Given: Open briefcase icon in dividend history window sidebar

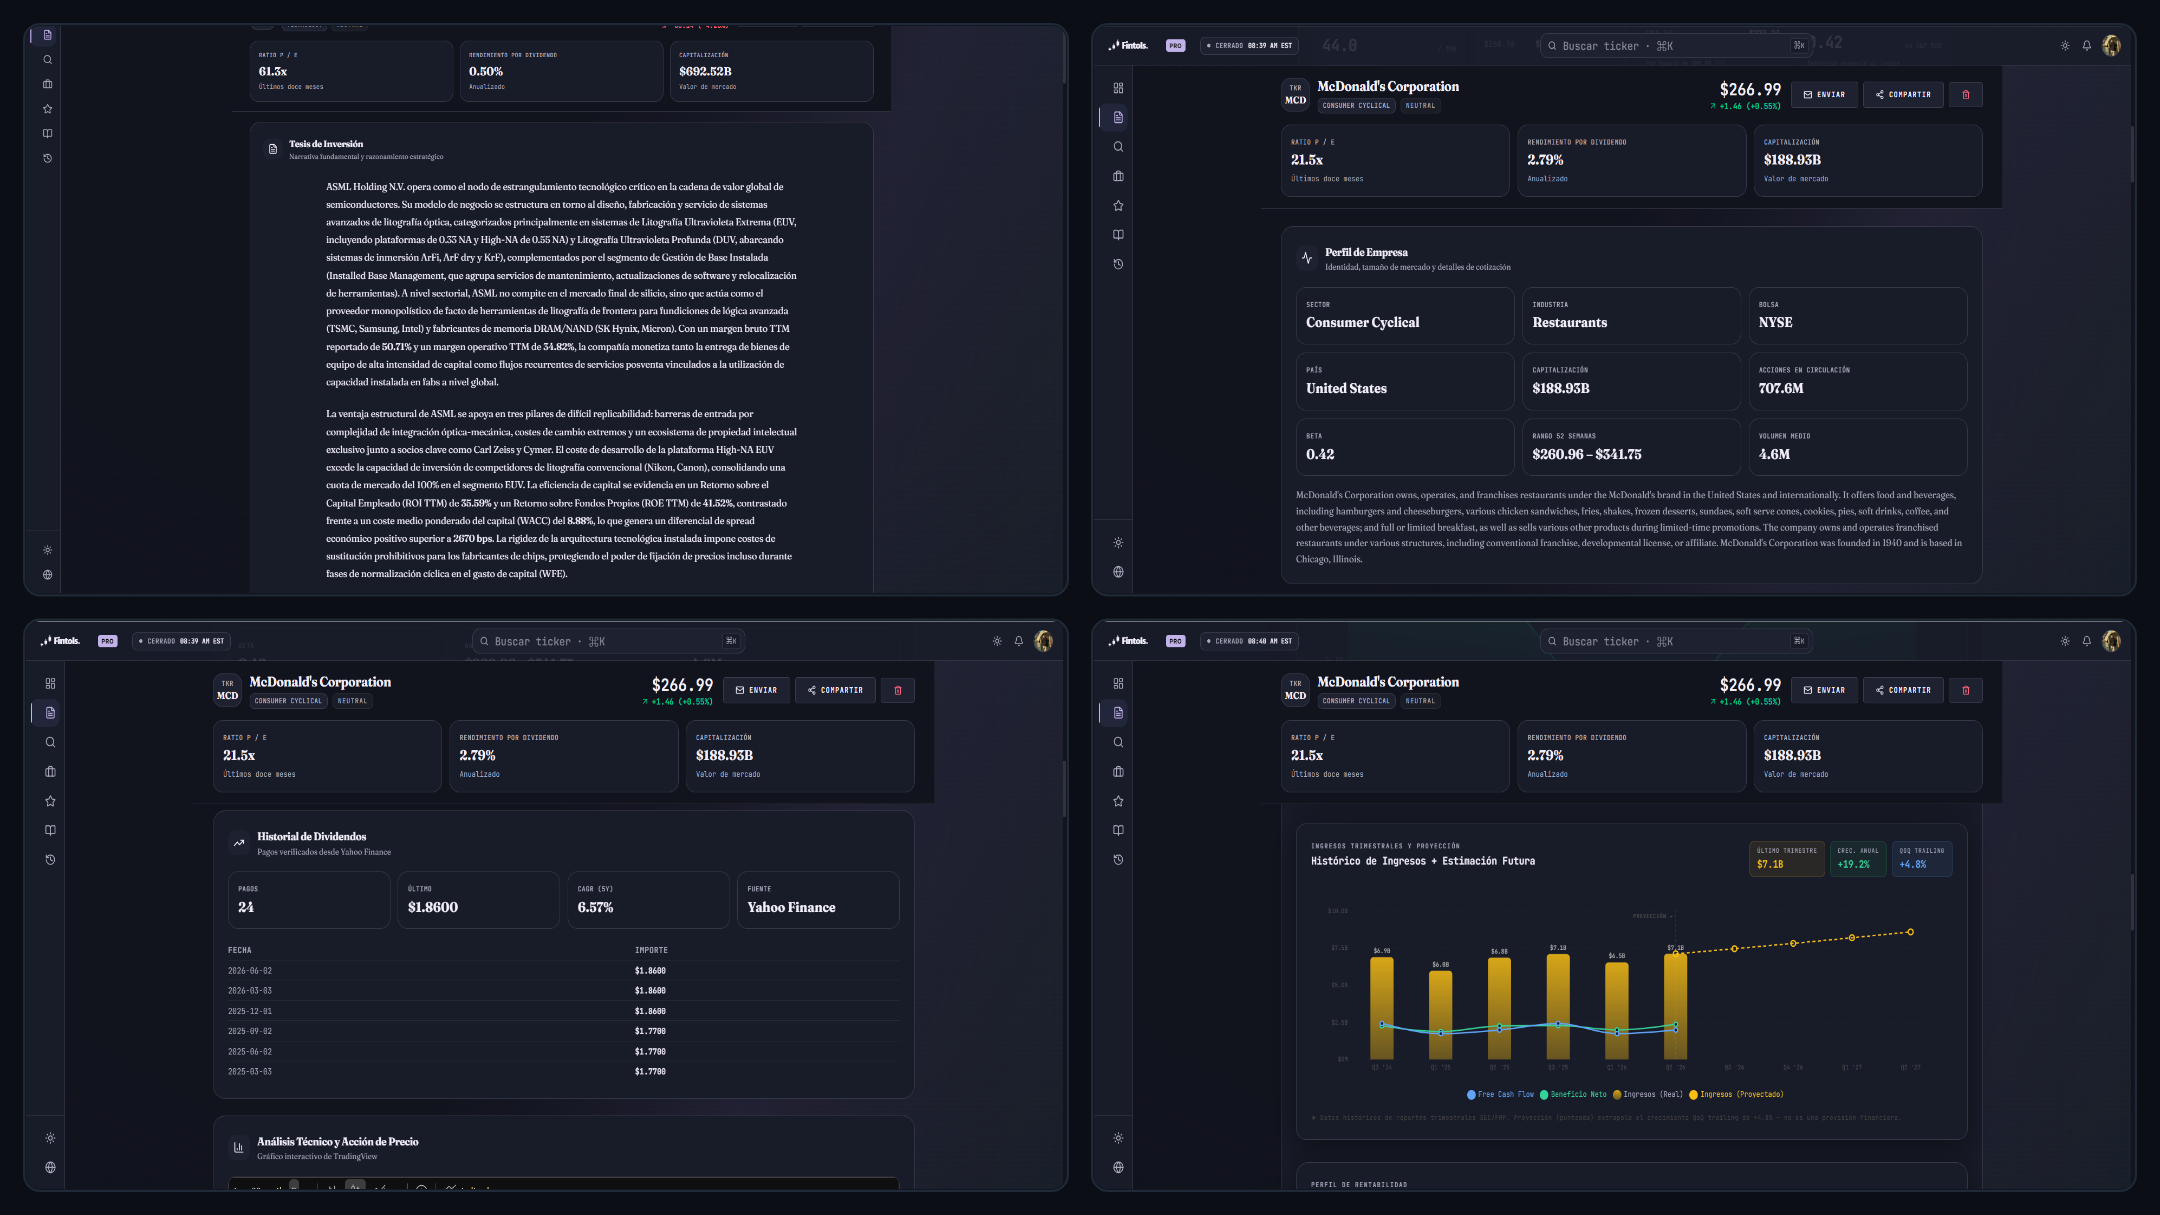Looking at the screenshot, I should click(50, 772).
